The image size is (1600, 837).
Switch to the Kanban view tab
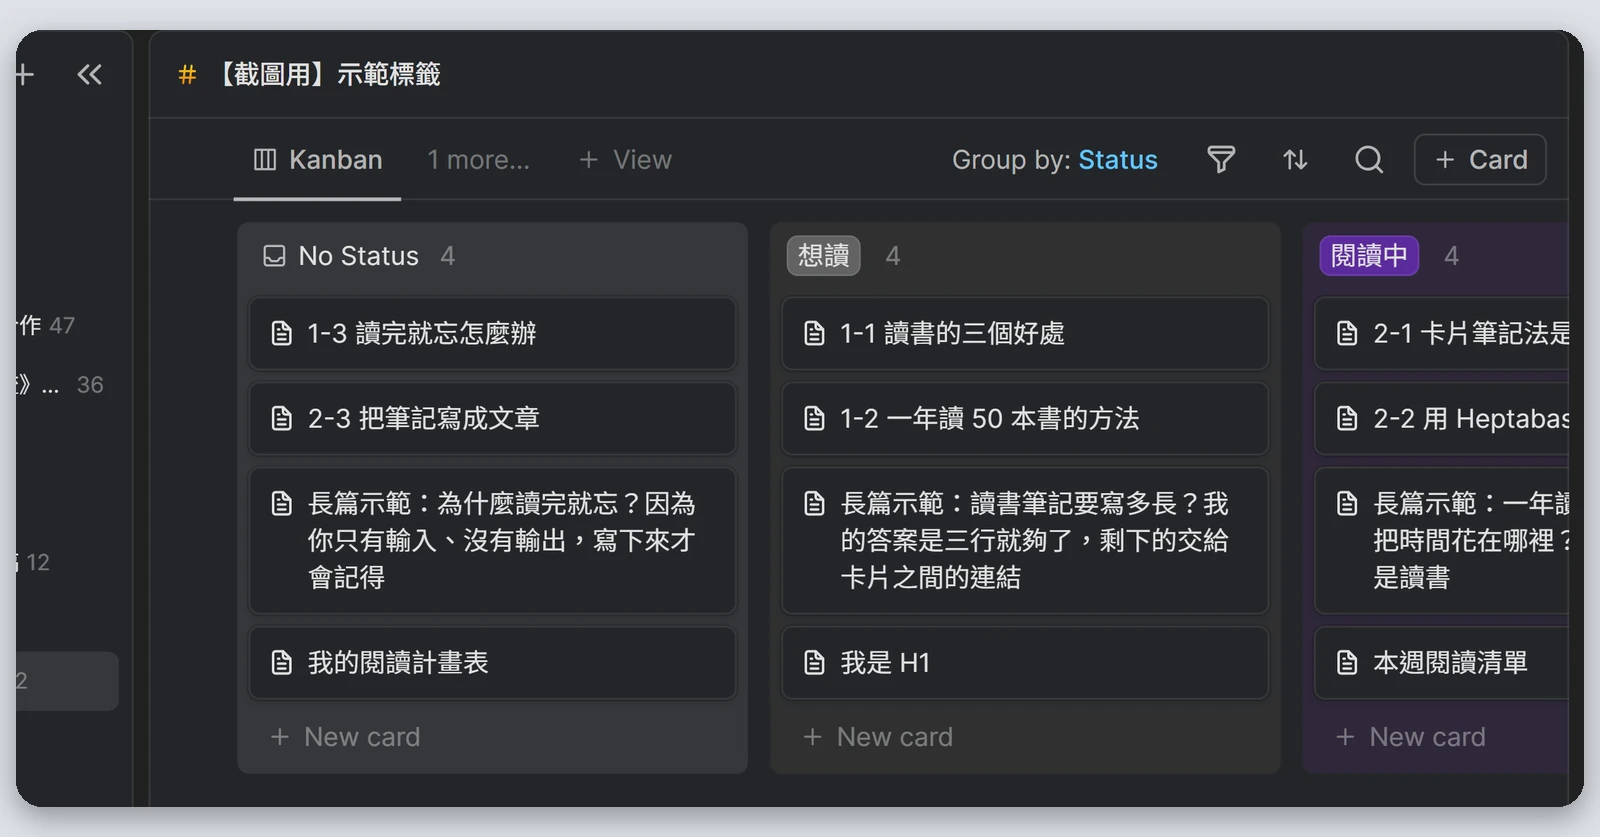click(318, 160)
